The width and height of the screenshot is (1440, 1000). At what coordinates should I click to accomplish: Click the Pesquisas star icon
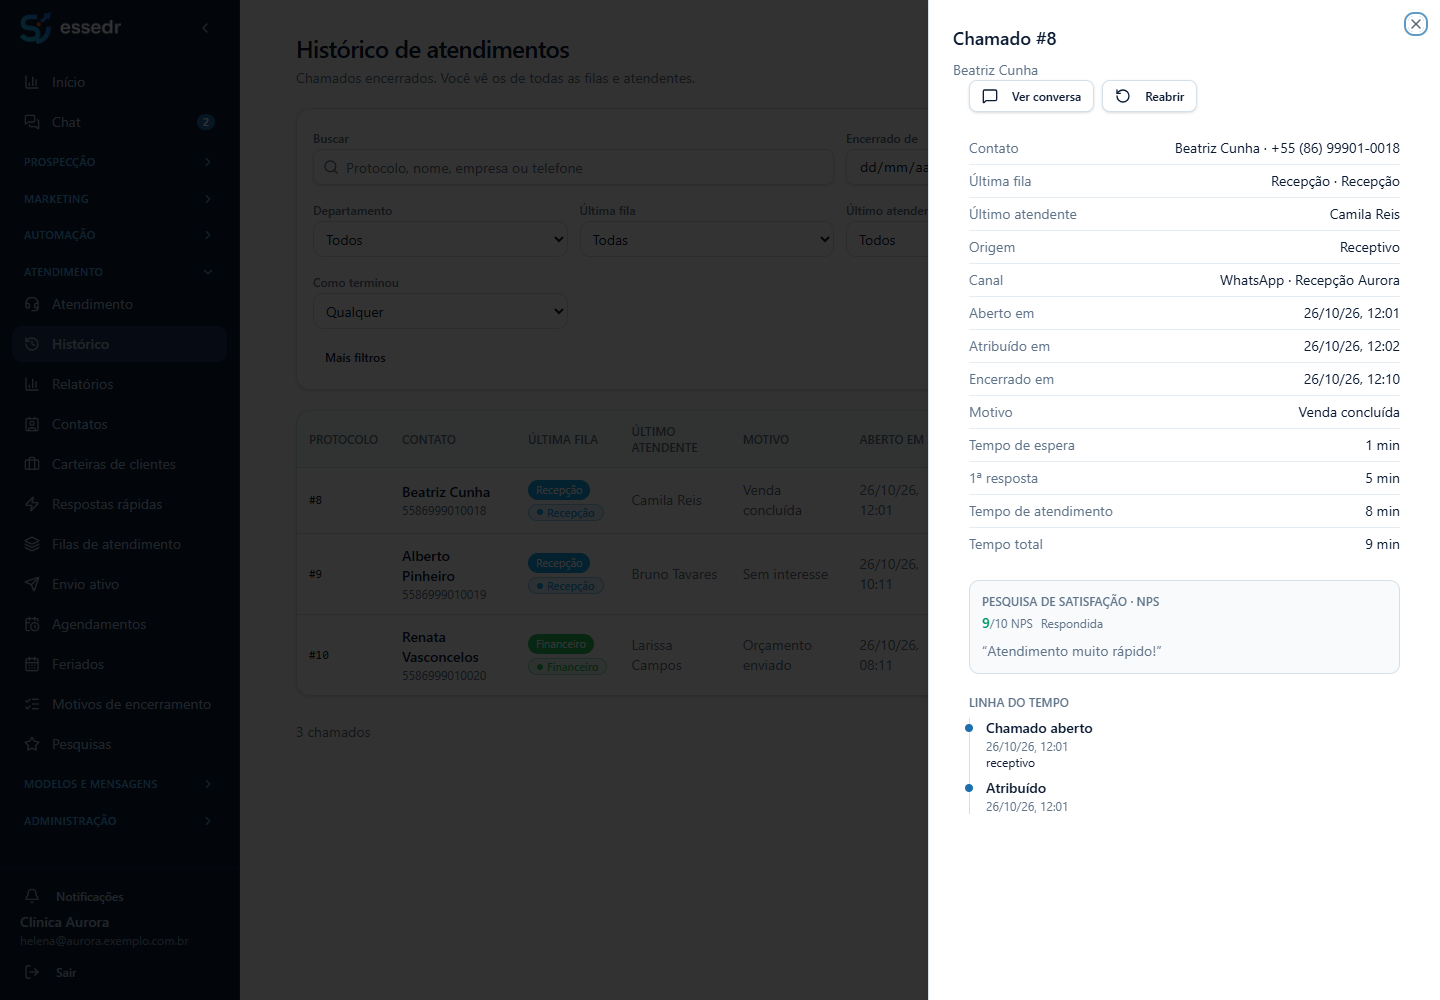coord(32,744)
